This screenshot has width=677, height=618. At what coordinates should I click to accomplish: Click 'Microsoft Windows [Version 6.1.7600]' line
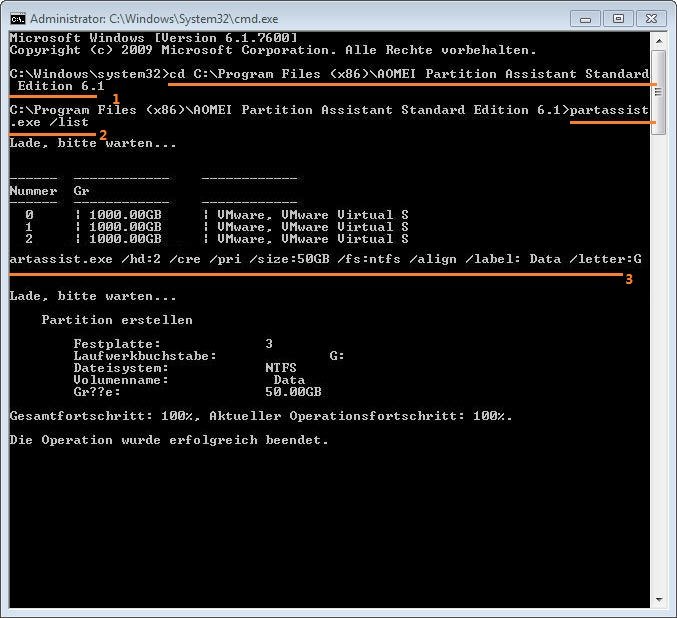[x=153, y=38]
